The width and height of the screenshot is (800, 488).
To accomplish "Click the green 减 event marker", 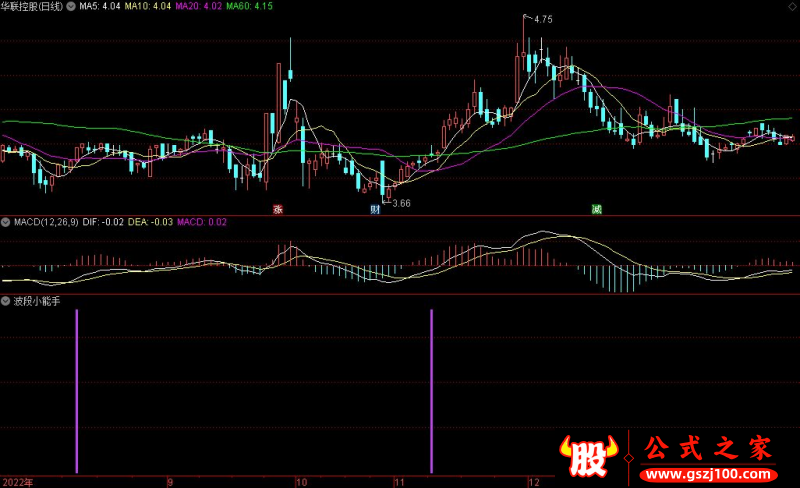I will 597,209.
